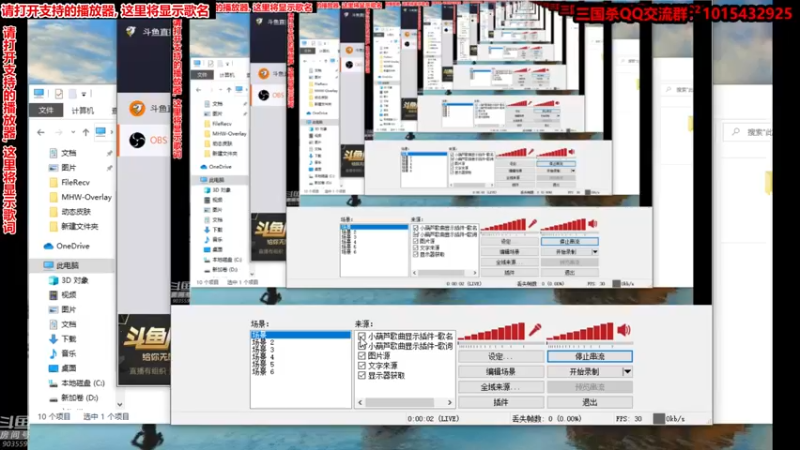Click 编辑场景 in the largest OBS panel
The width and height of the screenshot is (800, 450).
coord(501,372)
